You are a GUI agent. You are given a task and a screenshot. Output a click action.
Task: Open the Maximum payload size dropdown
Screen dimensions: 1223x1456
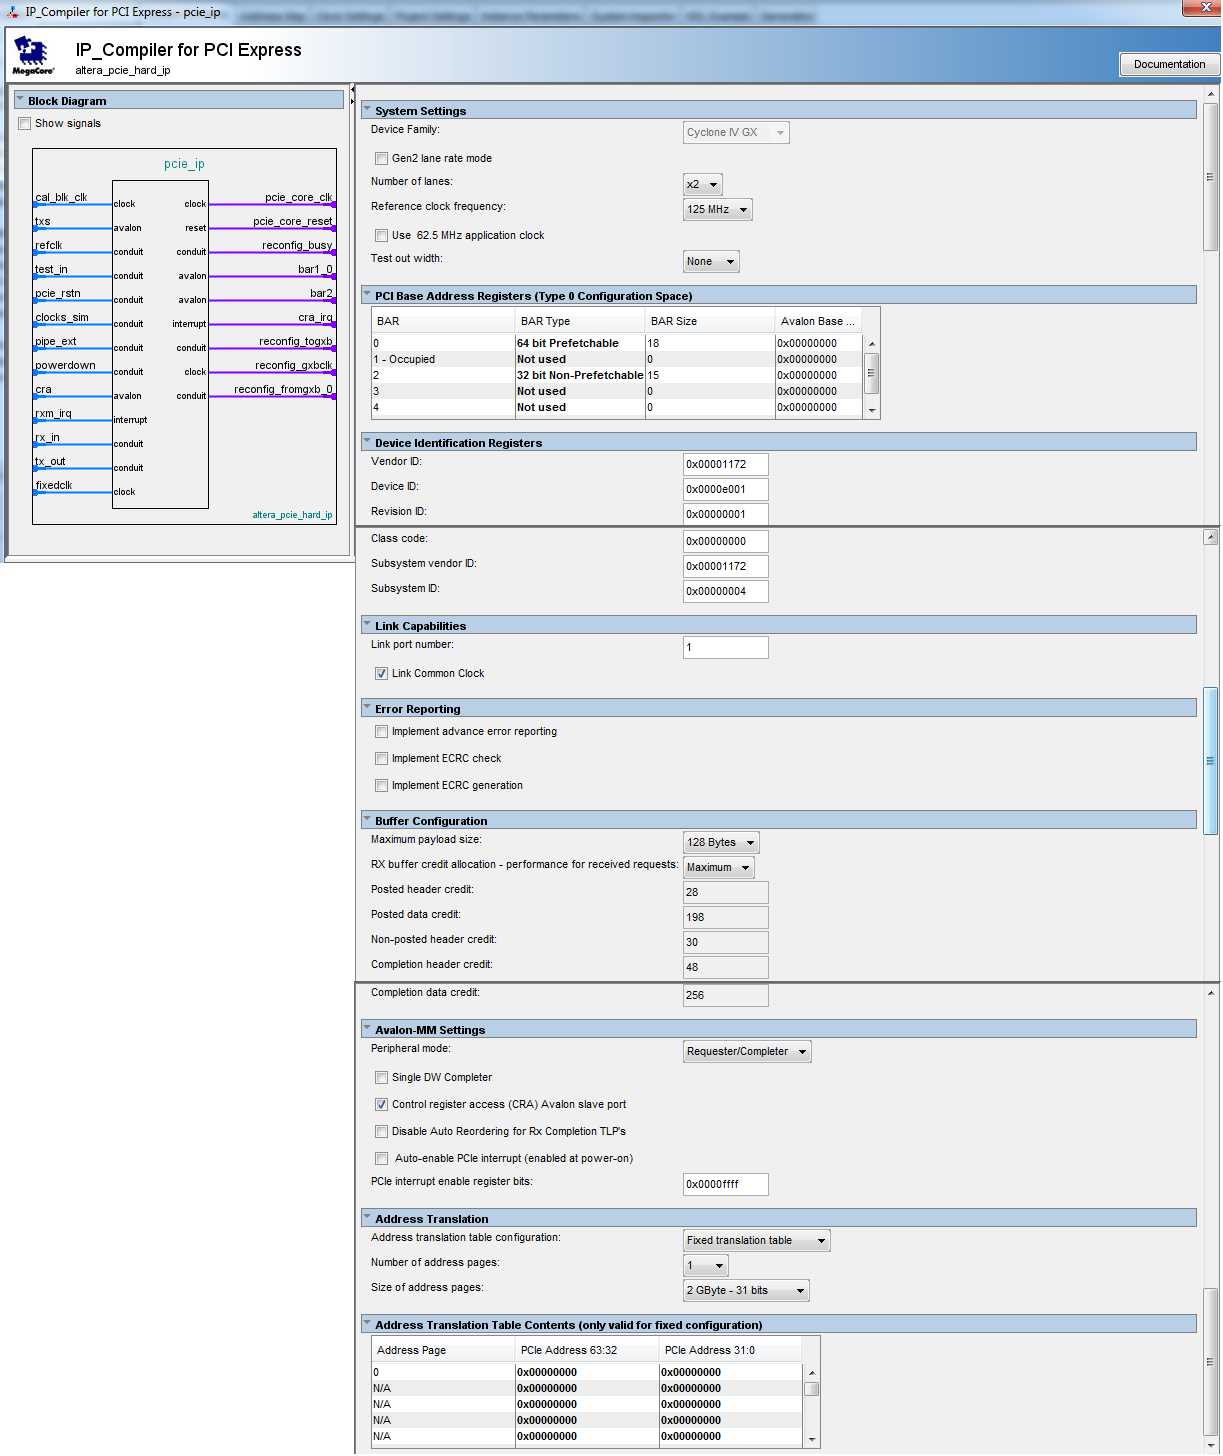tap(721, 843)
